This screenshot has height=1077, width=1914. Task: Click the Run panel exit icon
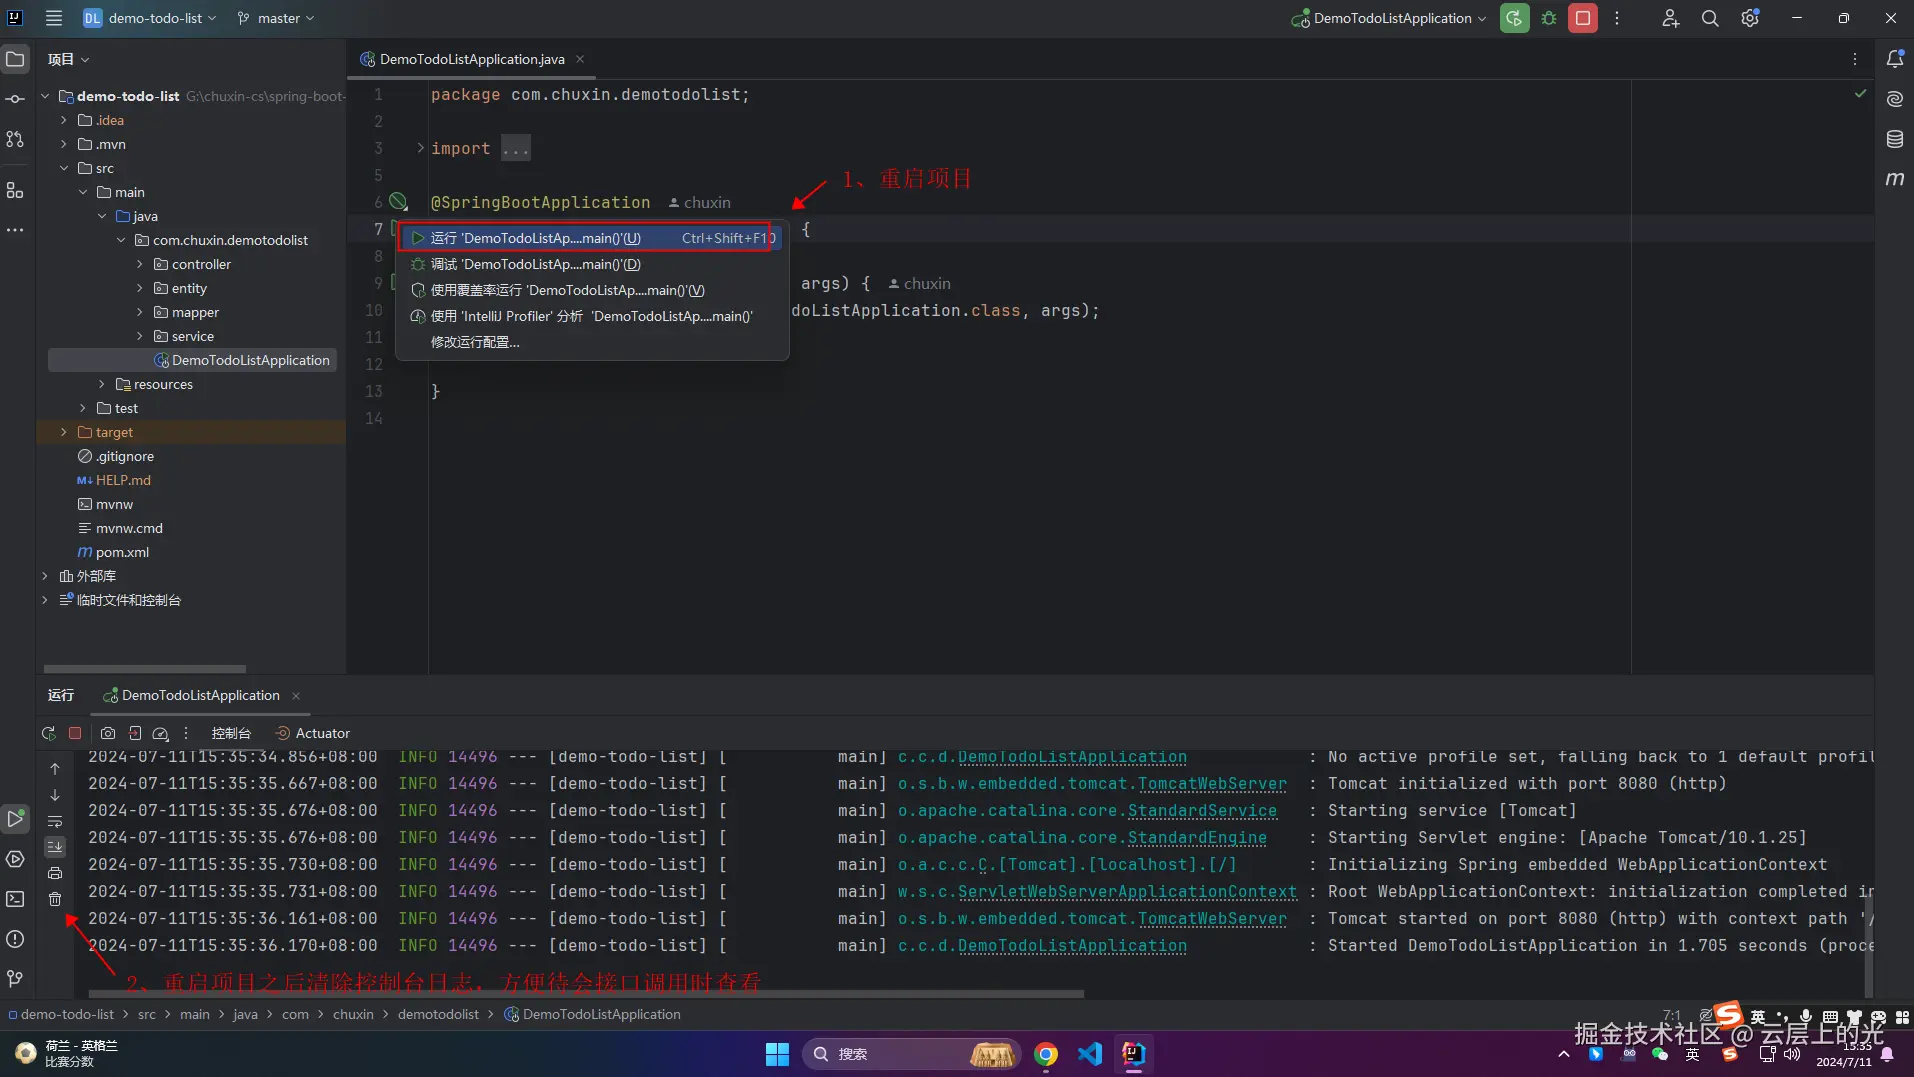click(135, 733)
